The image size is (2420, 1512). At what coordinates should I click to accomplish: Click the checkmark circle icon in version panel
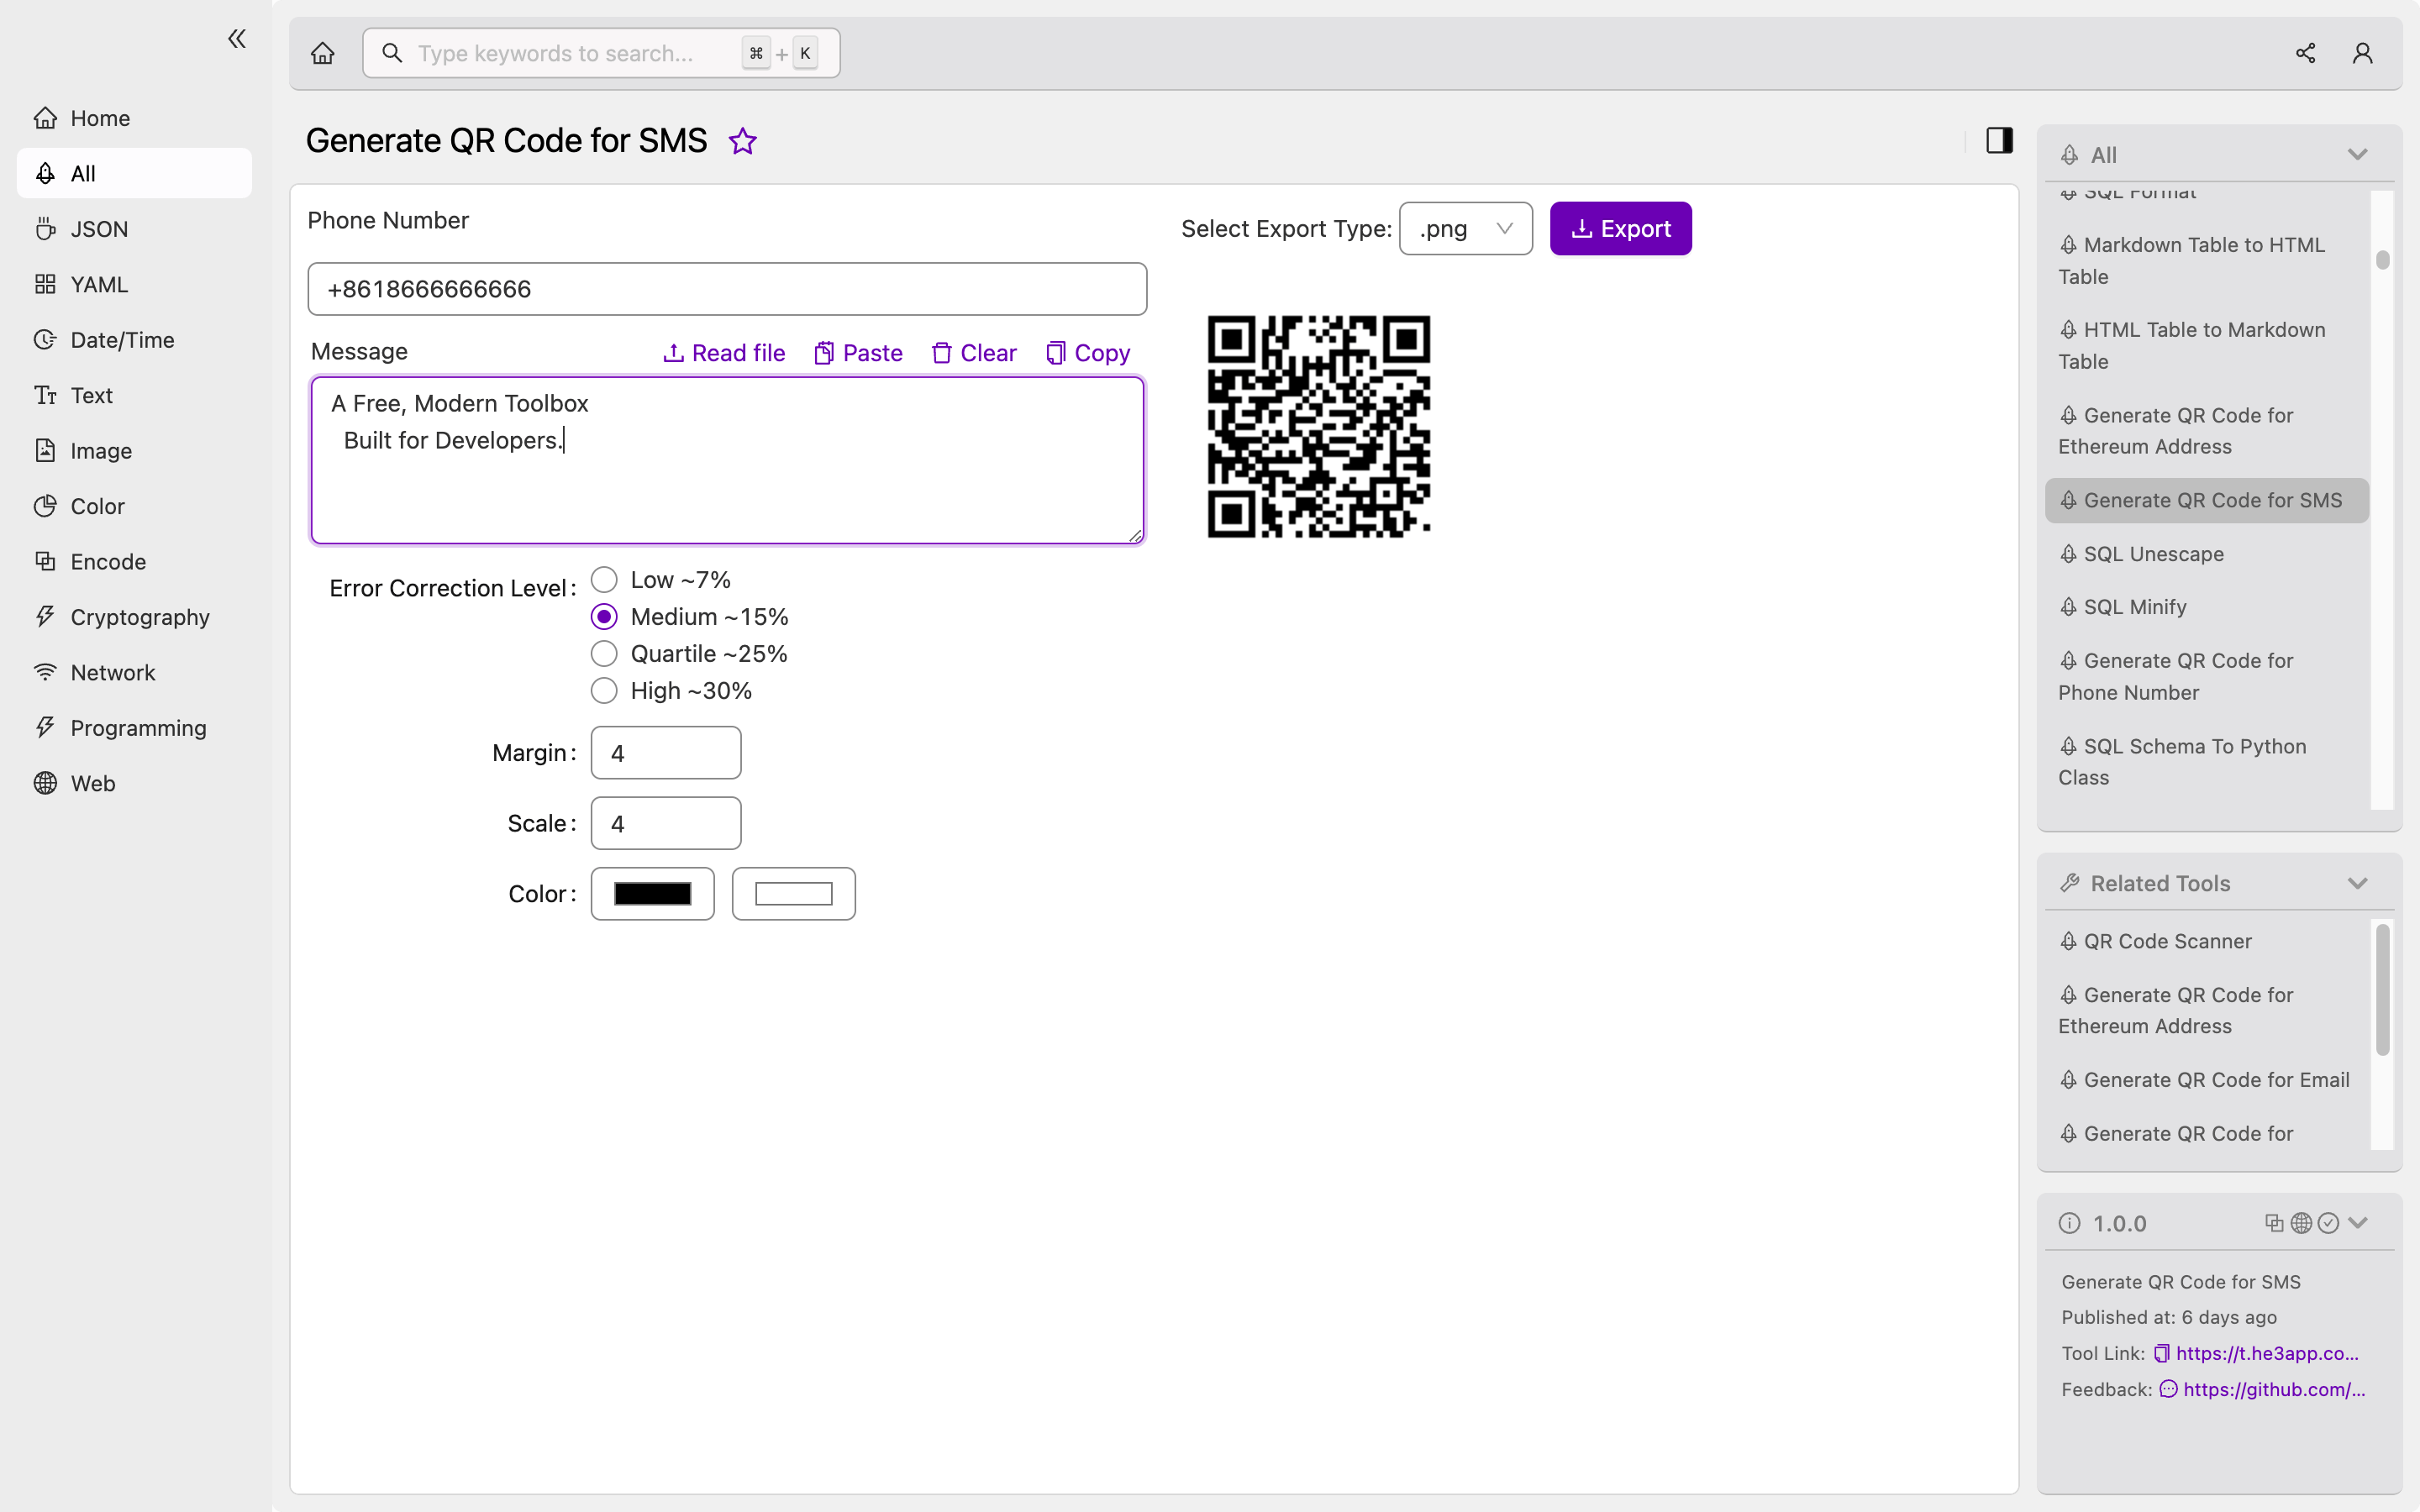[2328, 1223]
